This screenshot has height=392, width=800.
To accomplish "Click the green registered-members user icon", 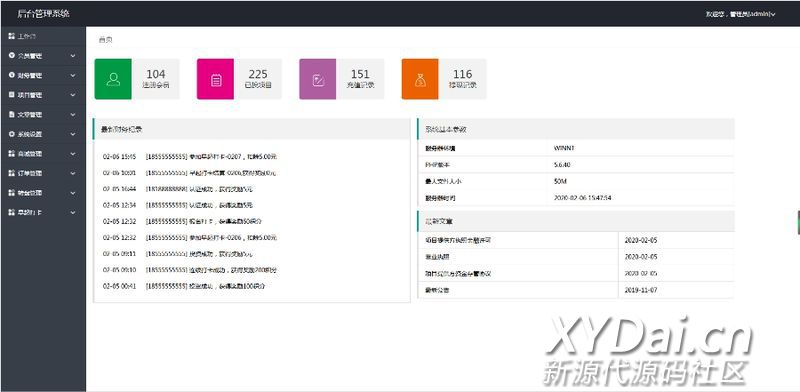I will tap(113, 79).
